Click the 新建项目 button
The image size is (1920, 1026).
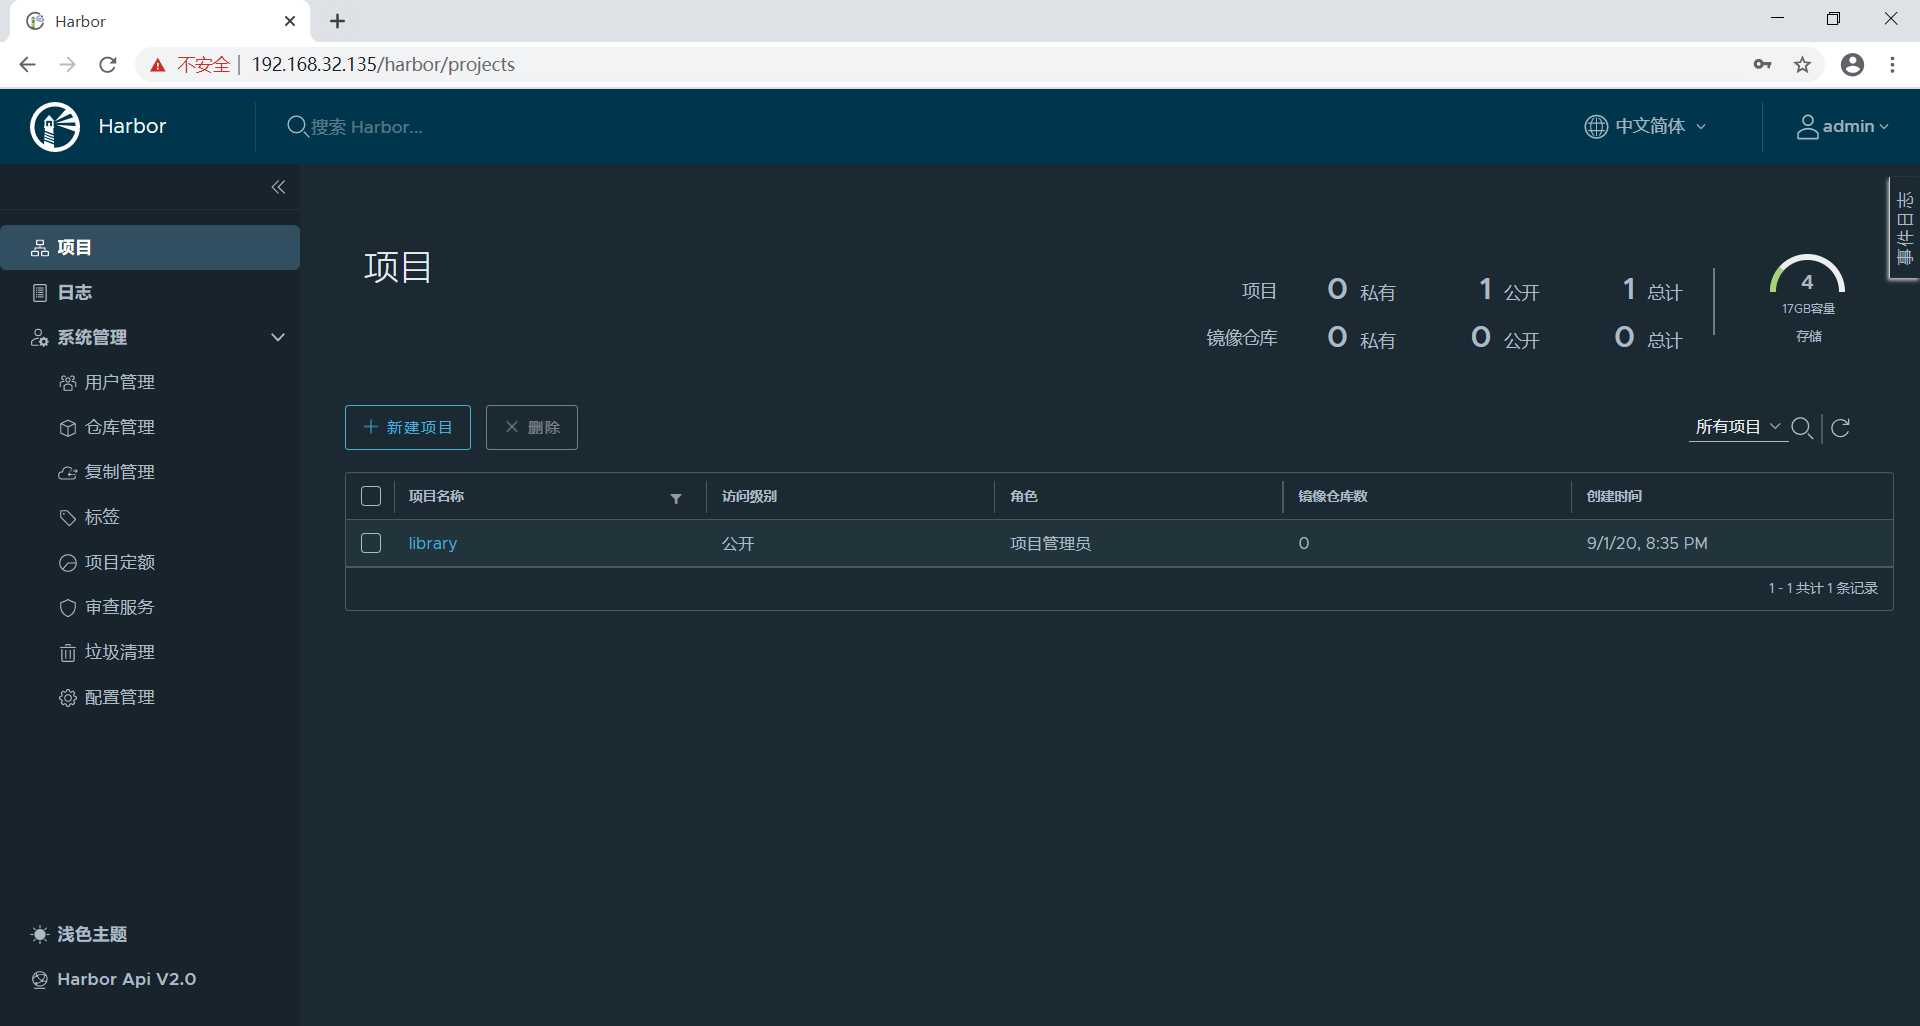pos(408,428)
